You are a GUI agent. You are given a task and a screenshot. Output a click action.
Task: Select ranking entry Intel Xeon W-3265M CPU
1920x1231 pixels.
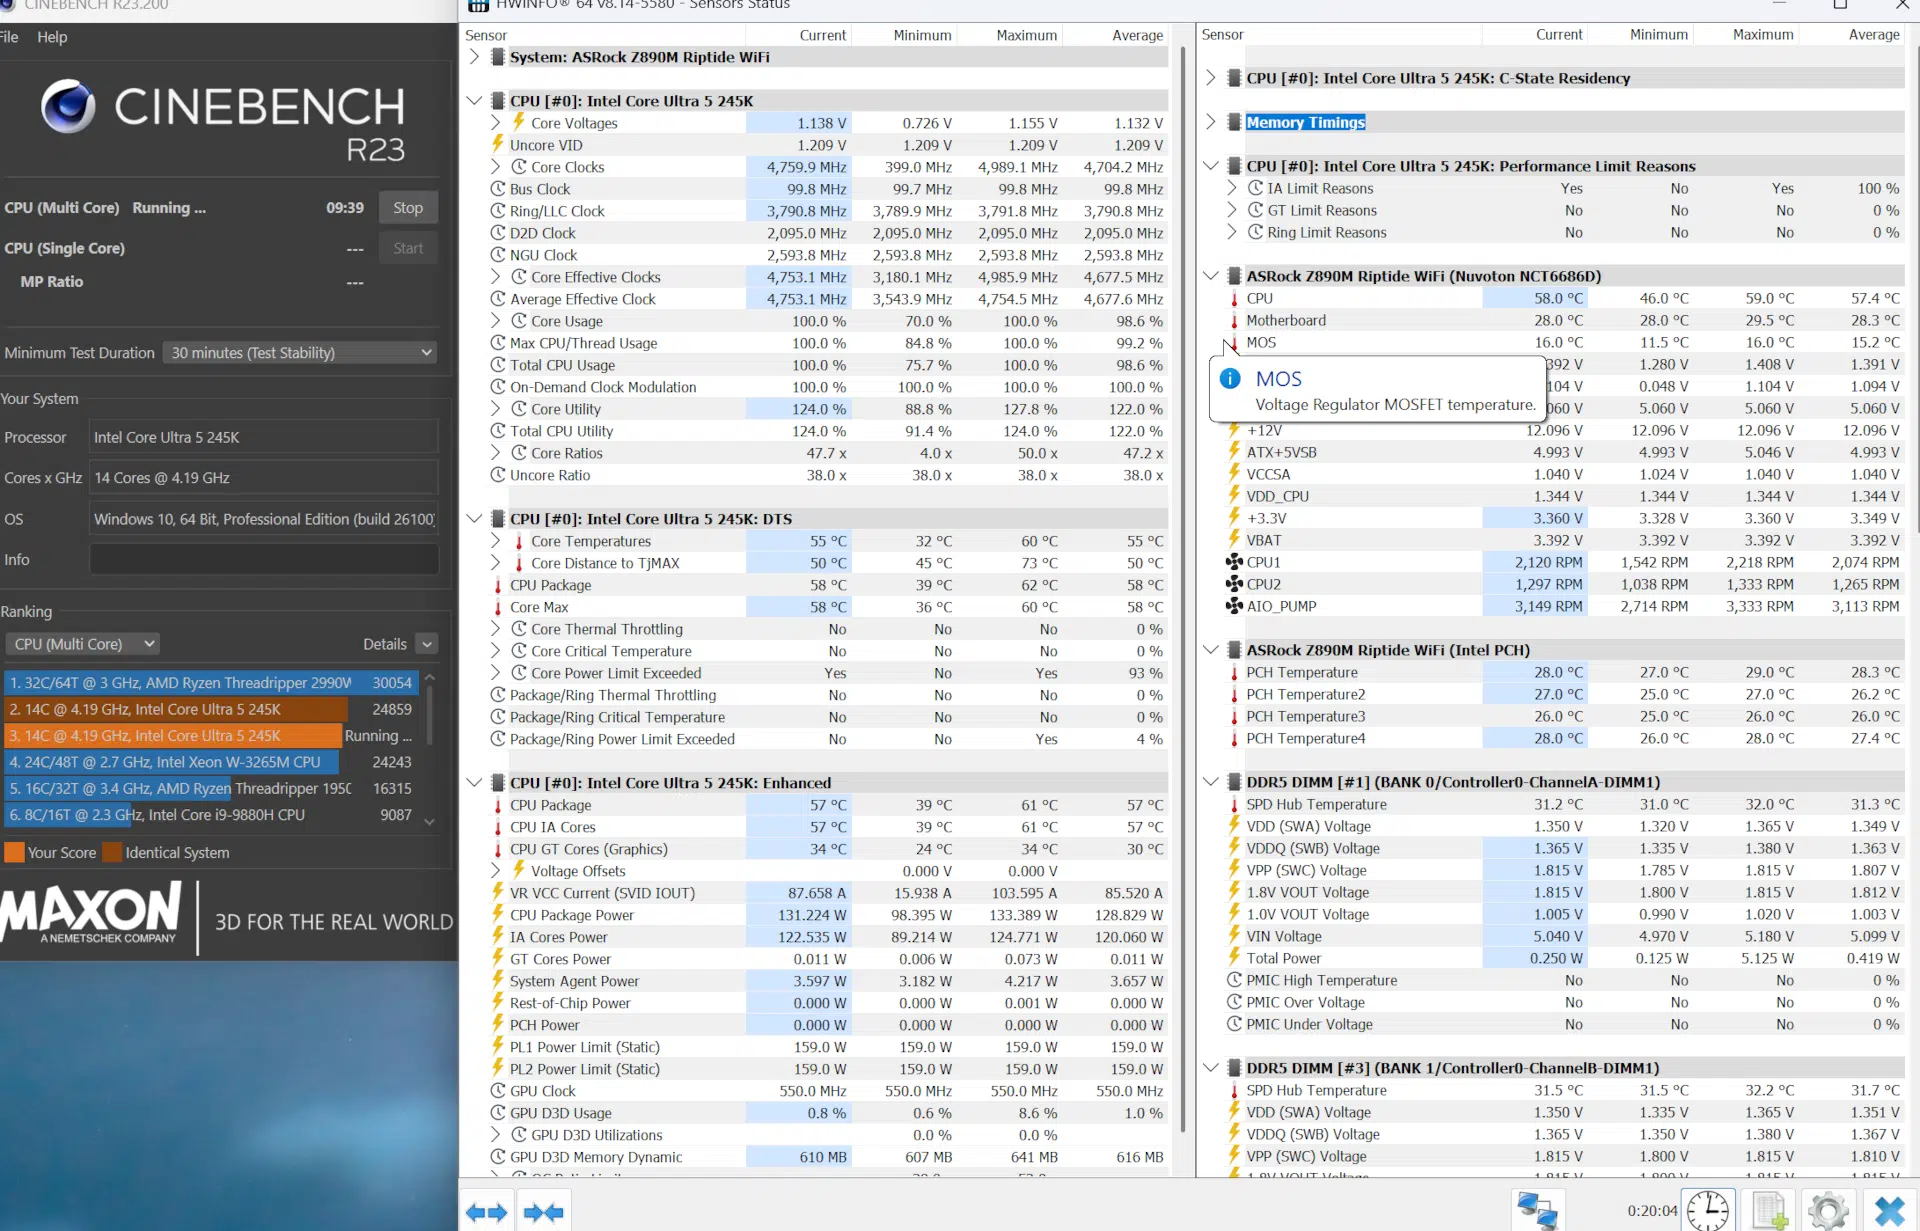click(x=211, y=761)
